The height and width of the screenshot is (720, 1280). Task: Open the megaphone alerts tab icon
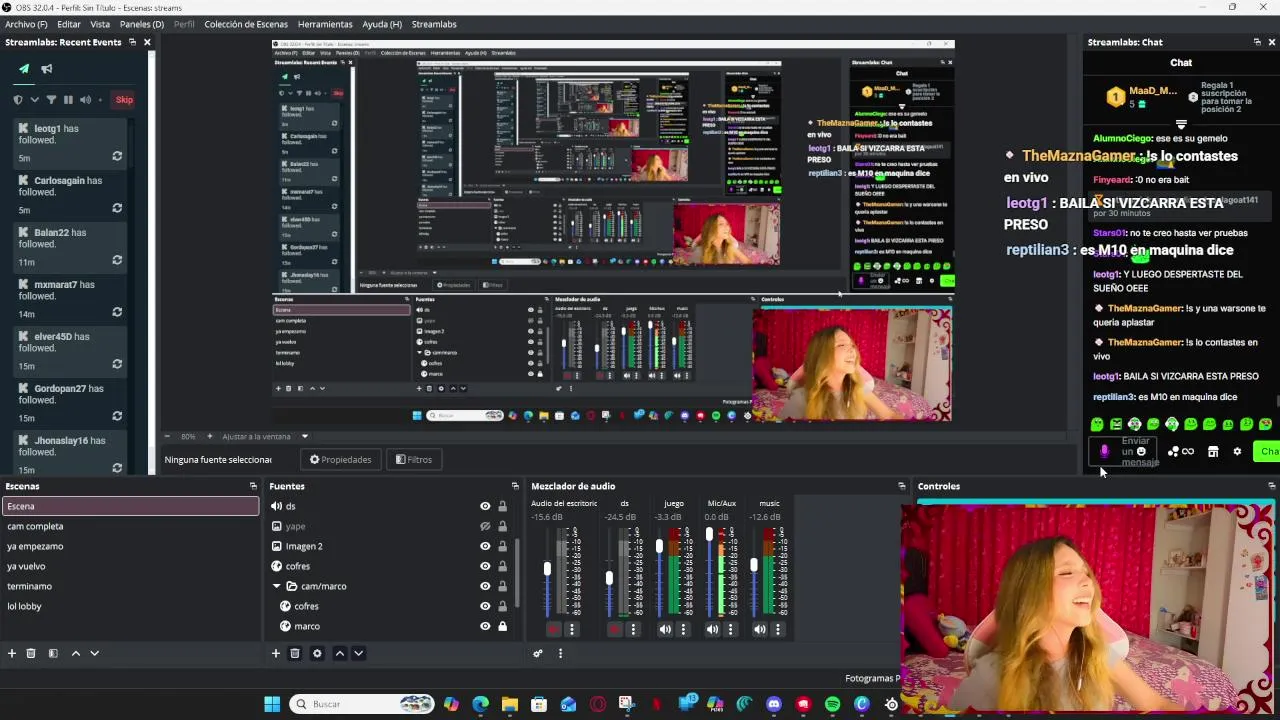tap(46, 69)
